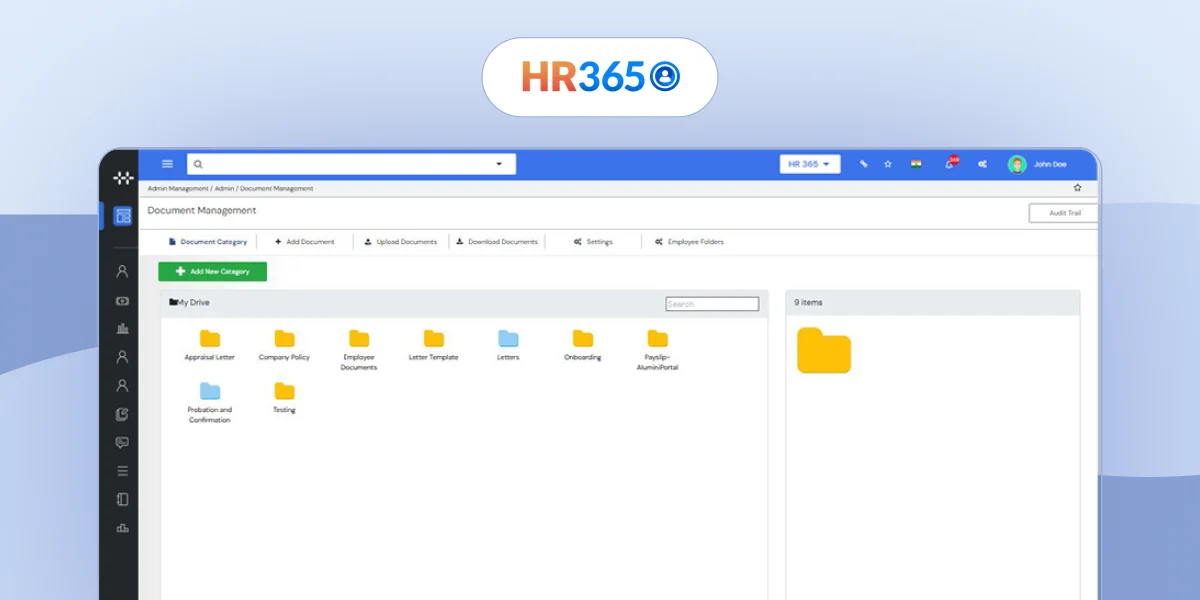Open the HR 365 module dropdown
Screen dimensions: 1200x600
point(810,164)
